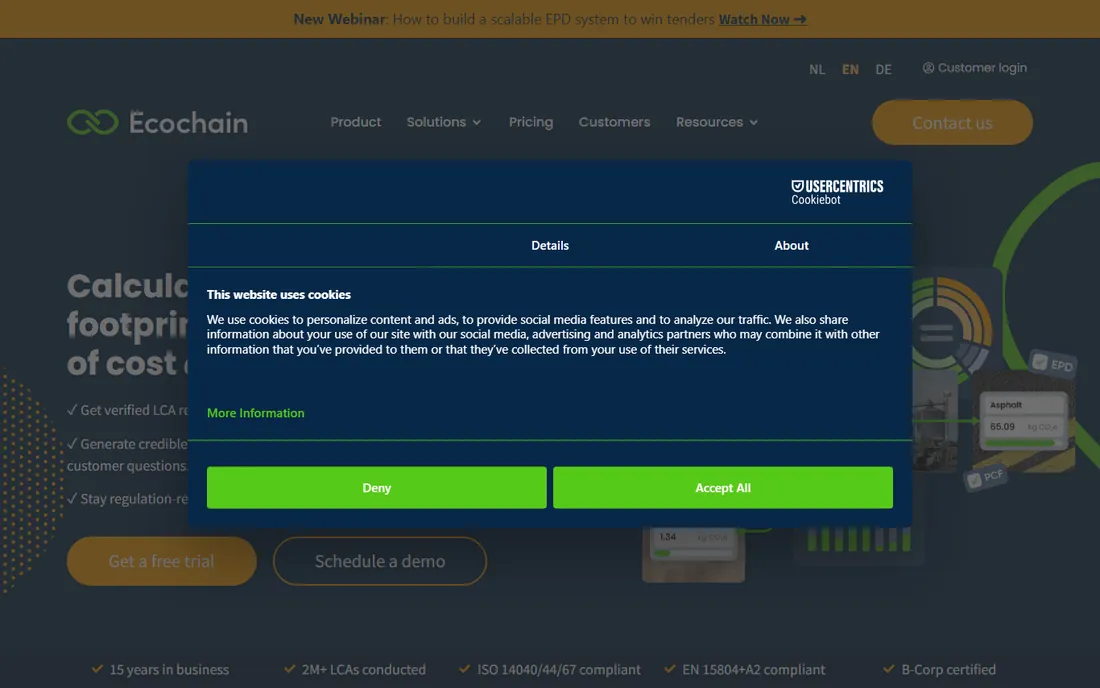Image resolution: width=1100 pixels, height=688 pixels.
Task: Open the About tab in cookie dialog
Action: (791, 245)
